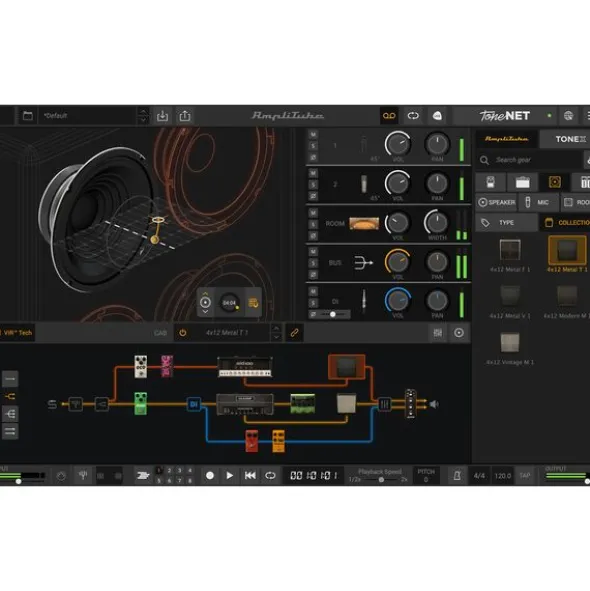Screen dimensions: 590x591
Task: Solo the BUS channel
Action: pyautogui.click(x=313, y=263)
